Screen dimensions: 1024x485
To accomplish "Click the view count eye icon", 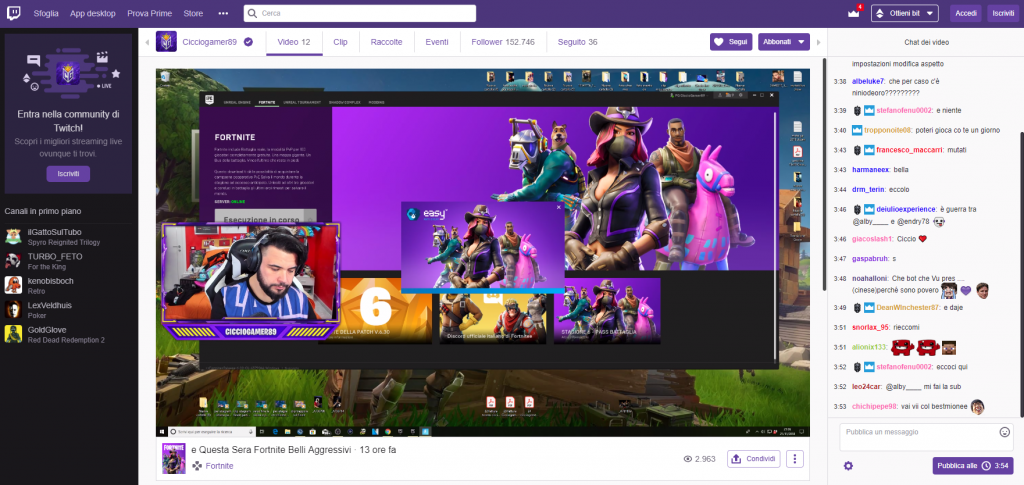I will pos(688,459).
